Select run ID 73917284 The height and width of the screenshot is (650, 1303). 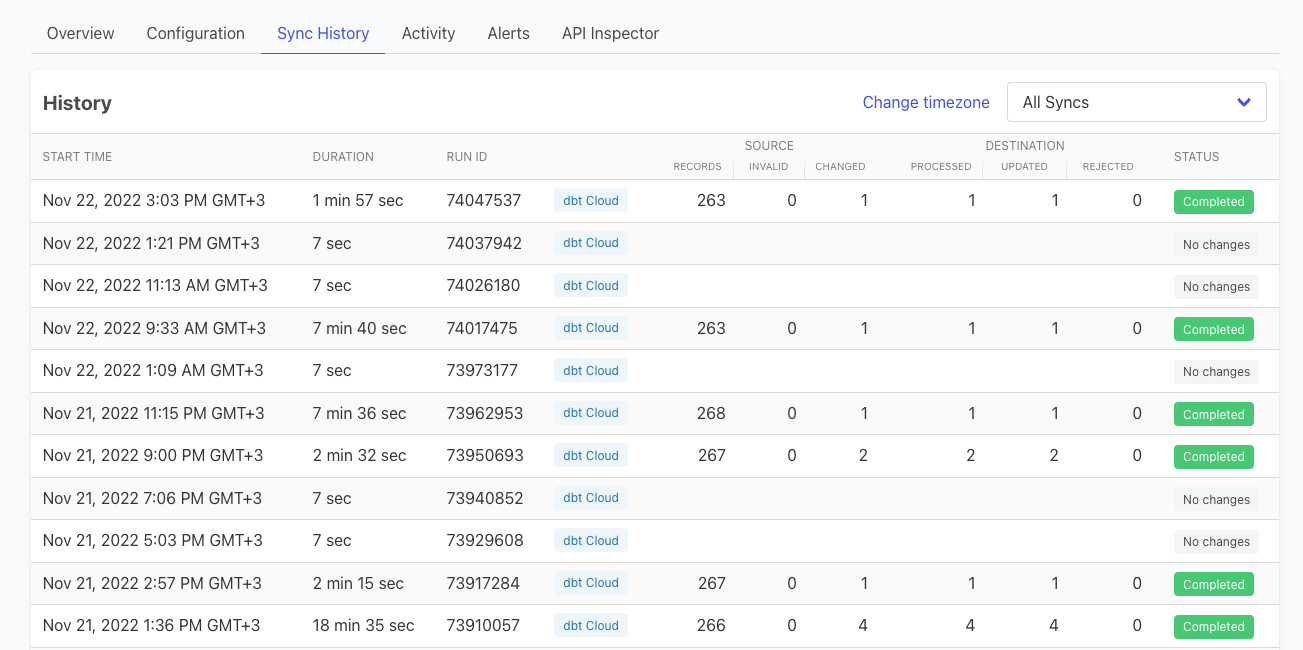pyautogui.click(x=483, y=583)
